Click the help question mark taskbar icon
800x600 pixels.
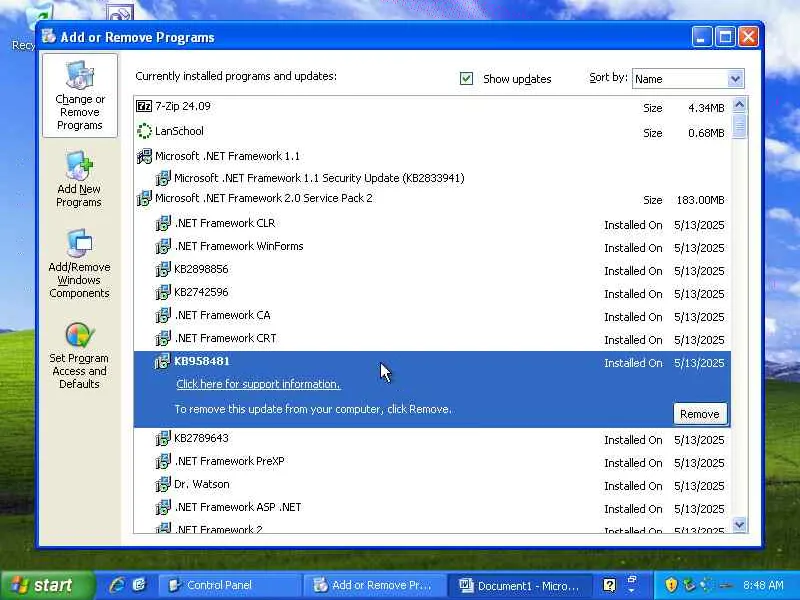click(x=609, y=585)
